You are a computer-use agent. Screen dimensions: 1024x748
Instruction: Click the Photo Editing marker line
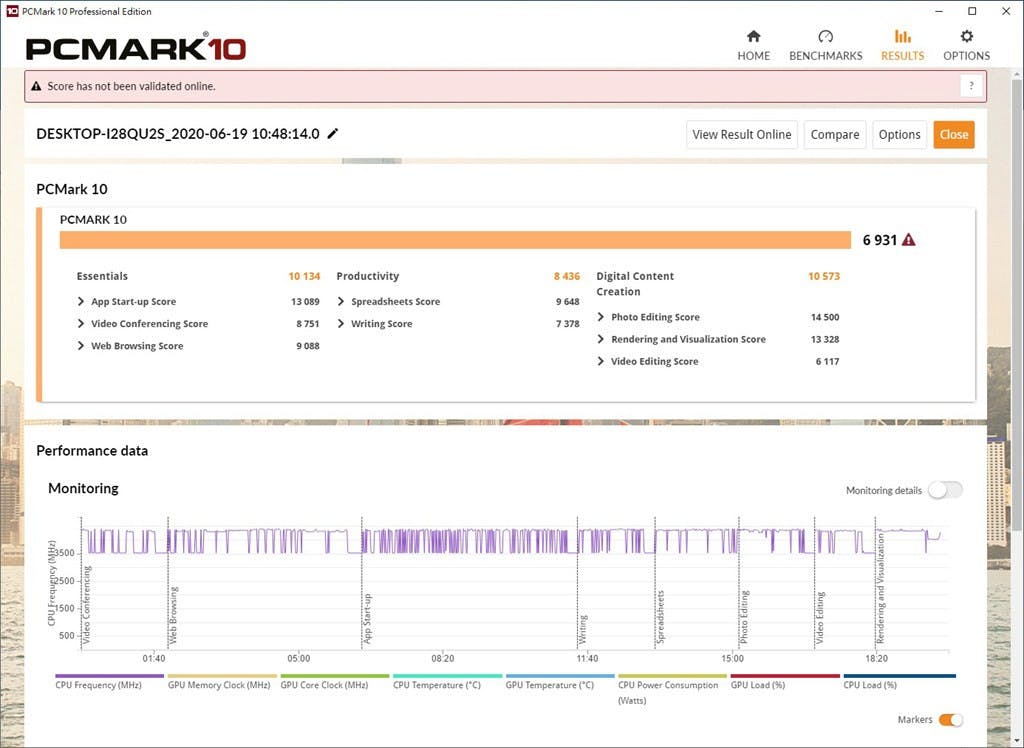pyautogui.click(x=739, y=583)
